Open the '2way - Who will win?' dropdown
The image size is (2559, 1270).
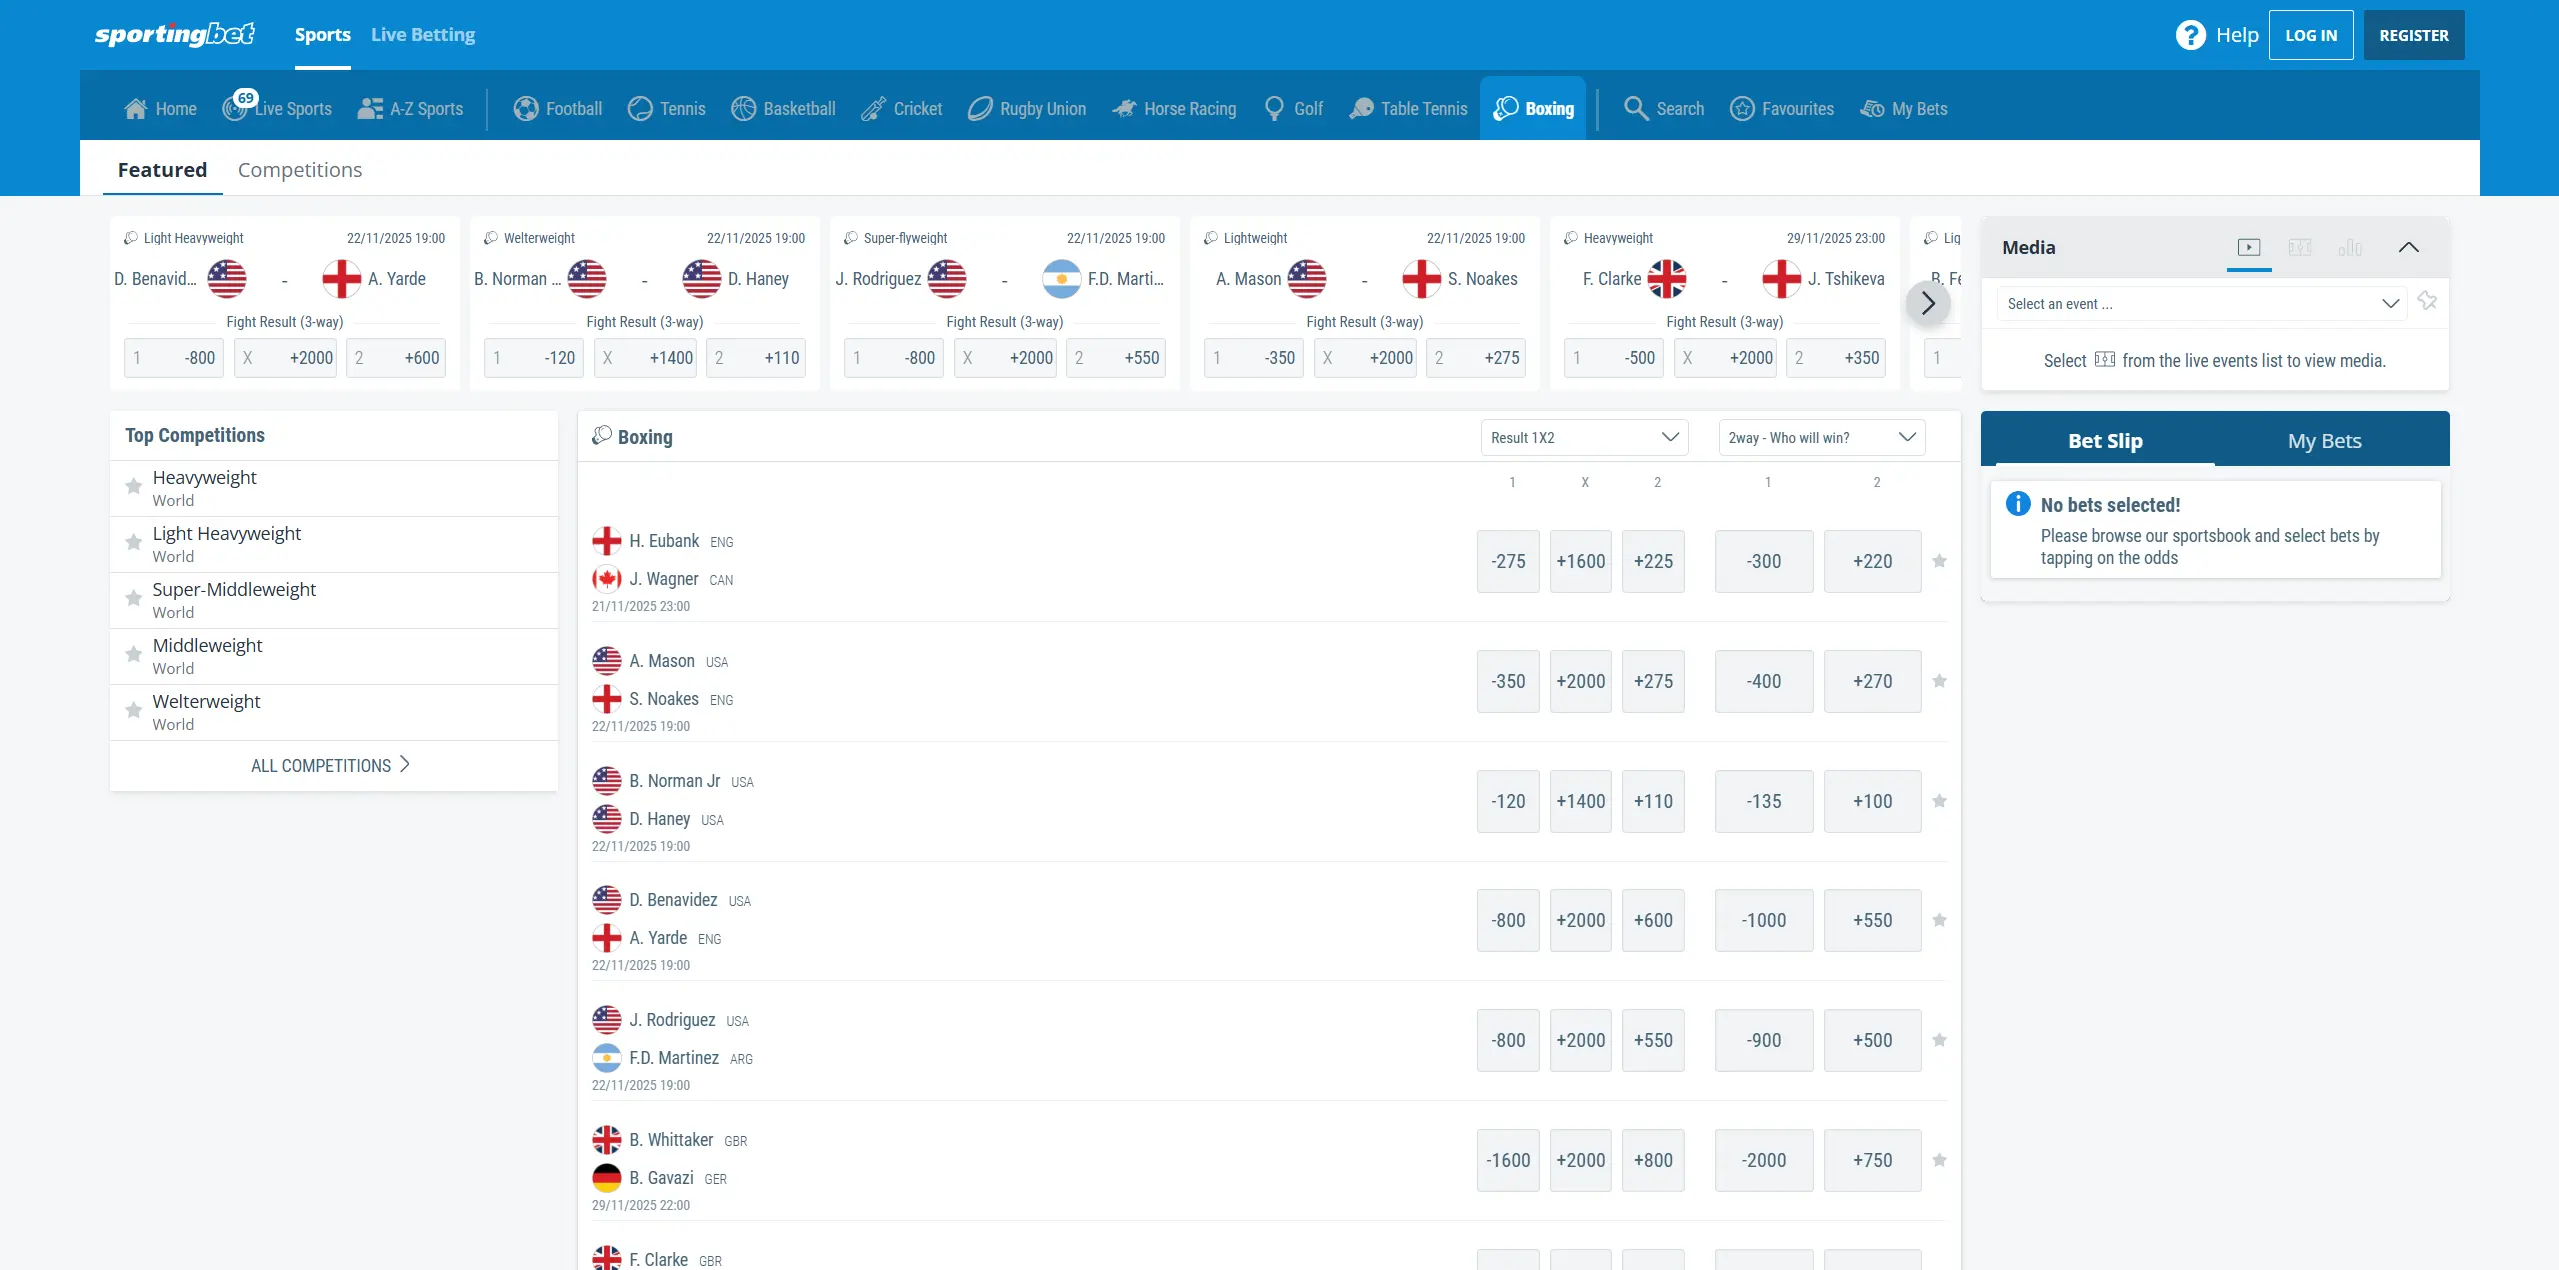click(1819, 437)
